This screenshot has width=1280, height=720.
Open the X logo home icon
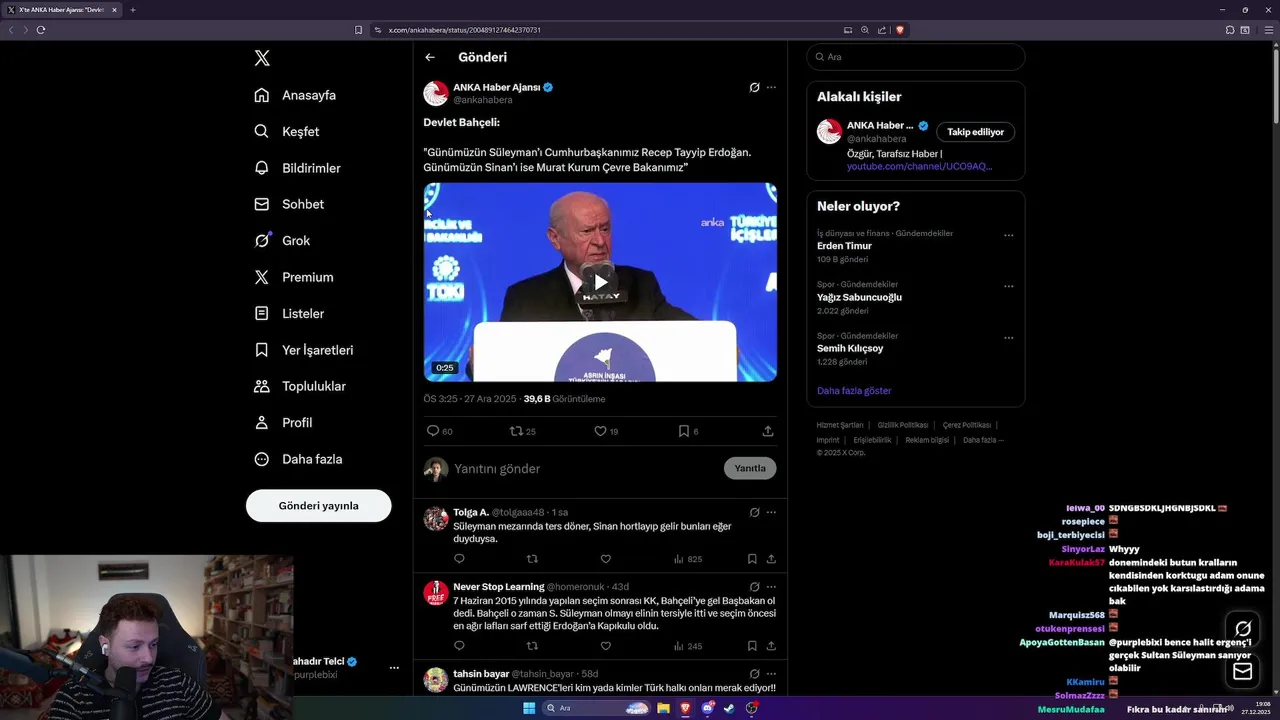tap(262, 58)
